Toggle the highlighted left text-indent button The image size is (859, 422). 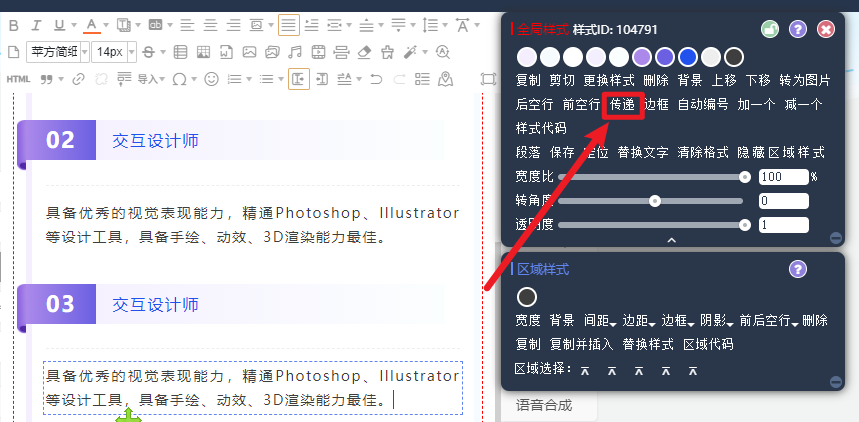(299, 79)
